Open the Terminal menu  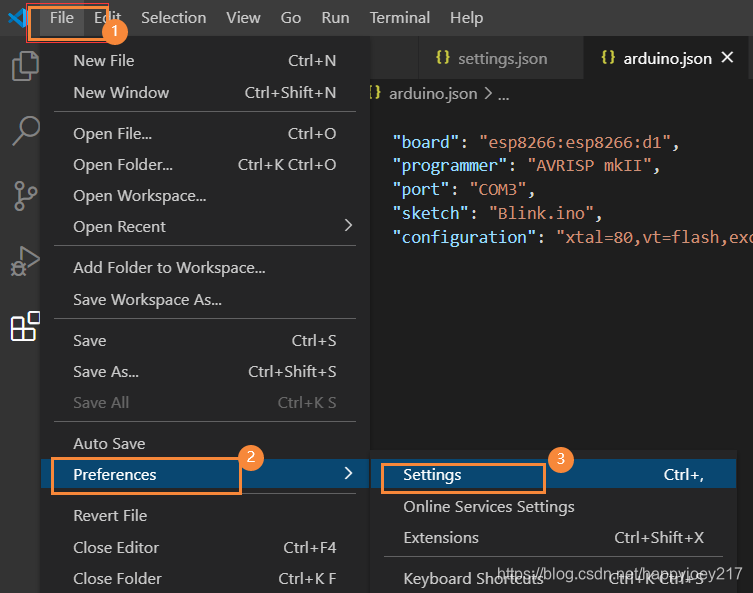point(400,18)
